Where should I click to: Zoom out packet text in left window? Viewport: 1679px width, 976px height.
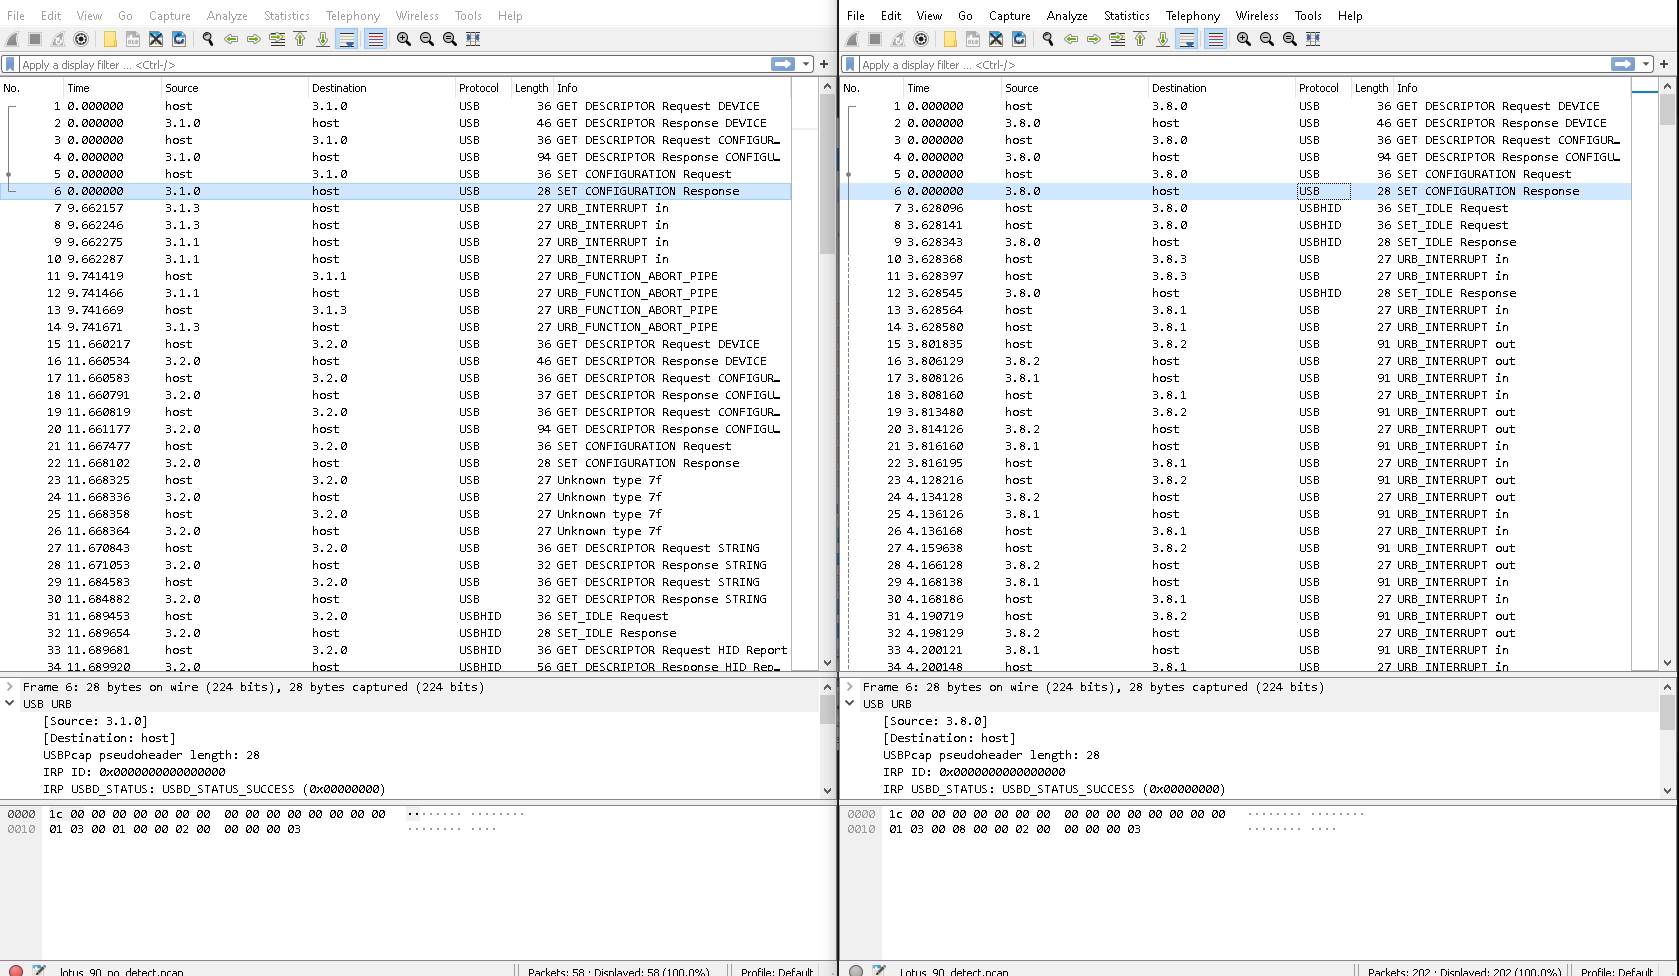427,39
